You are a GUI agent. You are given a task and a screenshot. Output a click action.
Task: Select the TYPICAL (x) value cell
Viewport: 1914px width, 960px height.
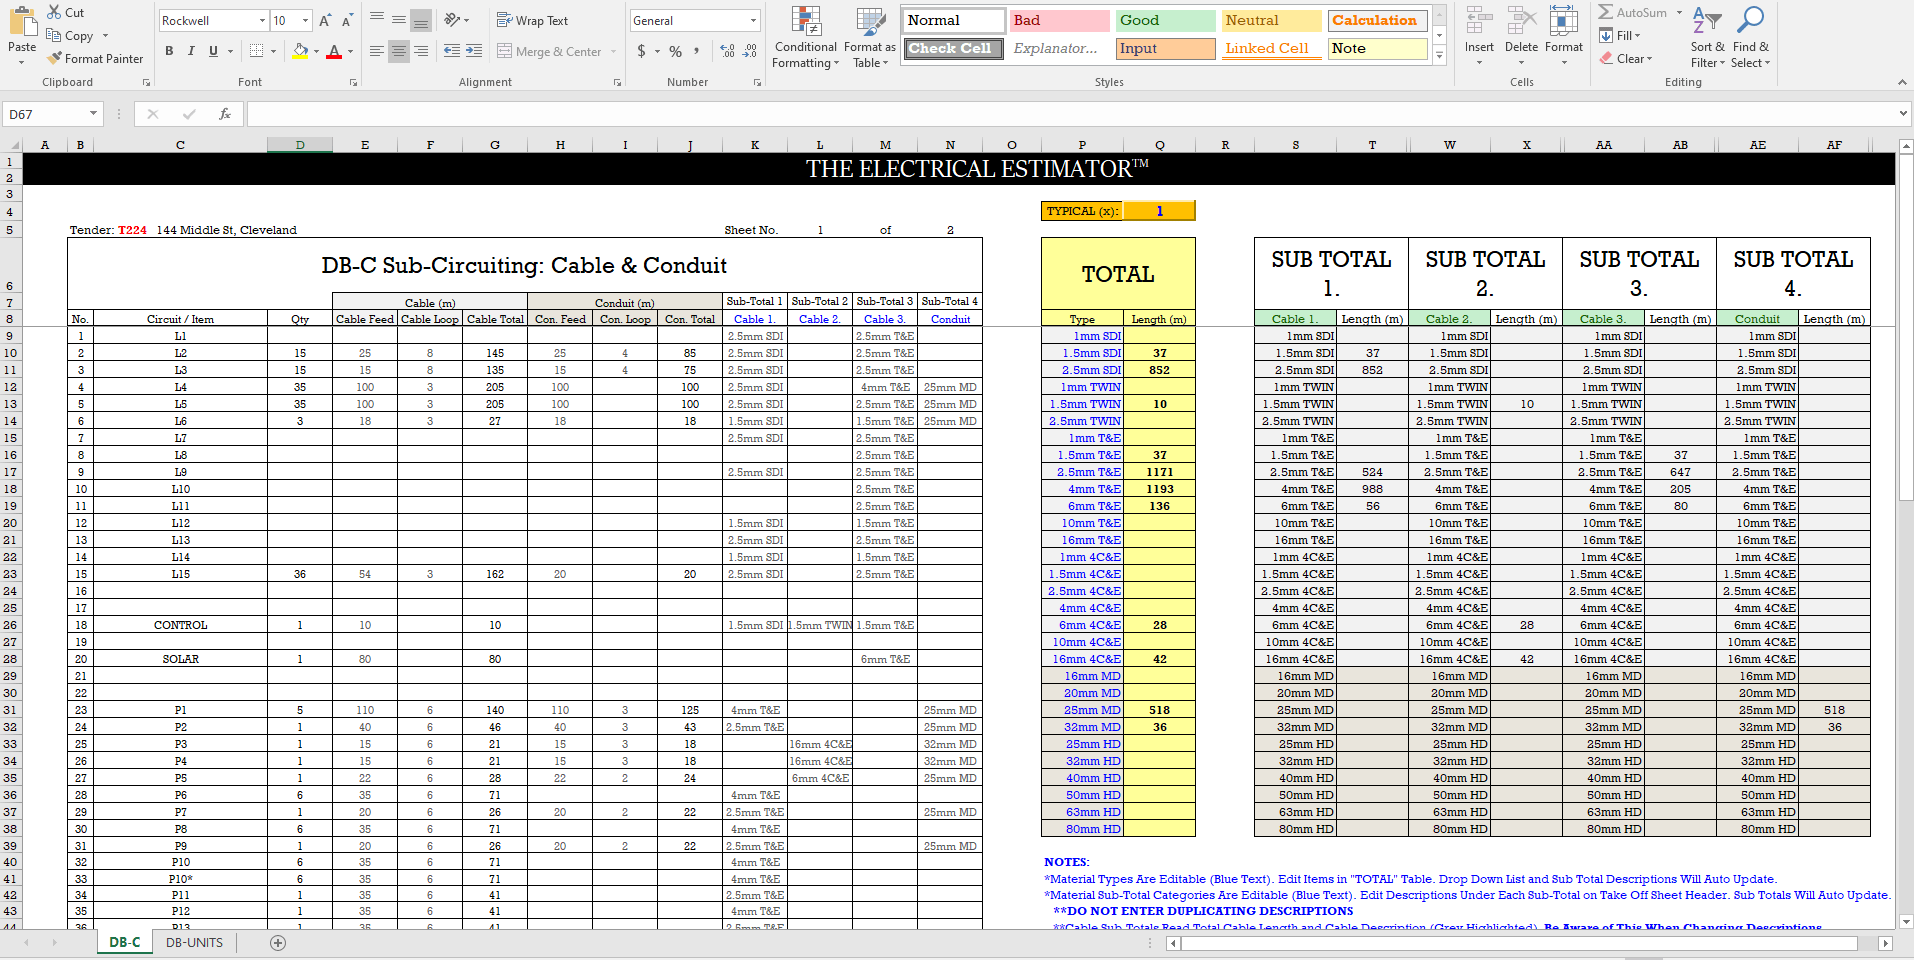tap(1159, 211)
